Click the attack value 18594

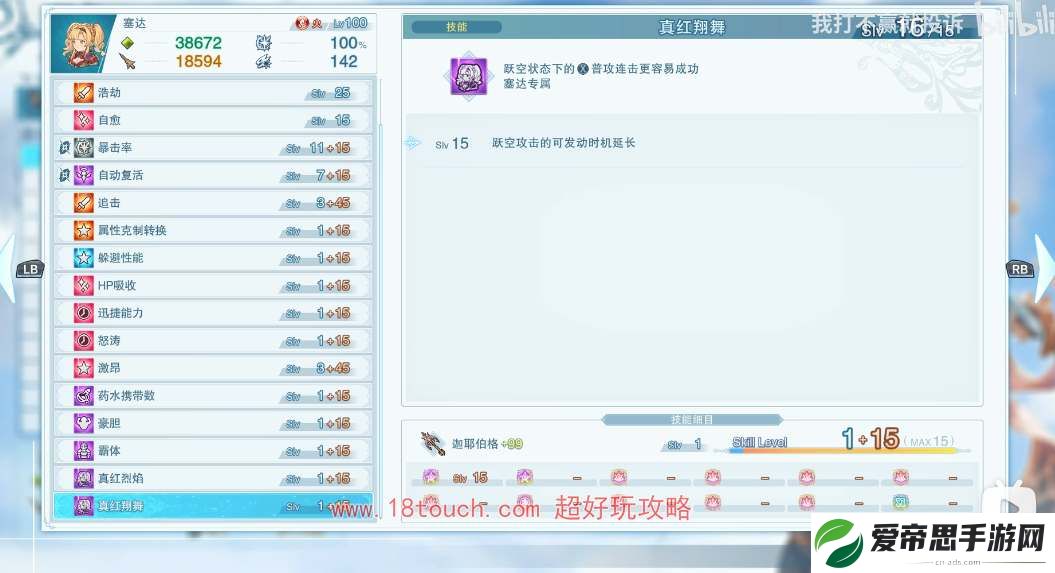[x=198, y=62]
